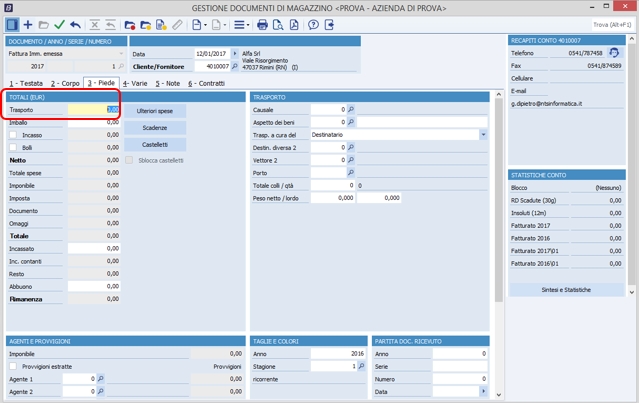Click the printer icon in toolbar
Screen dimensions: 639x403
[262, 24]
